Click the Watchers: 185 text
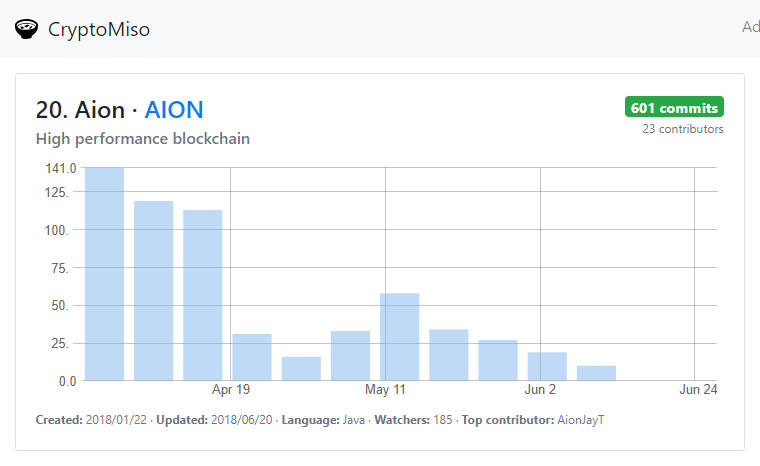The height and width of the screenshot is (466, 760). tap(413, 420)
